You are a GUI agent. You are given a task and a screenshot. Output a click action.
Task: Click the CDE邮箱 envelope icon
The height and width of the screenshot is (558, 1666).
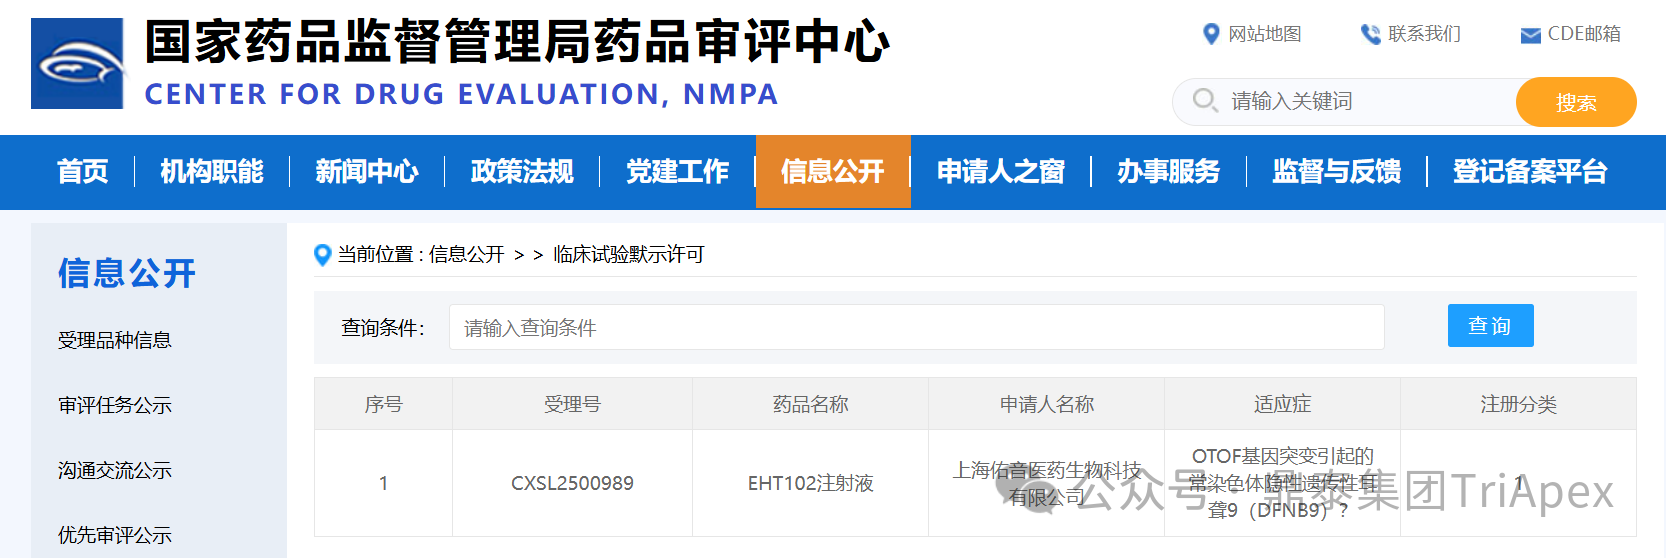(x=1530, y=35)
